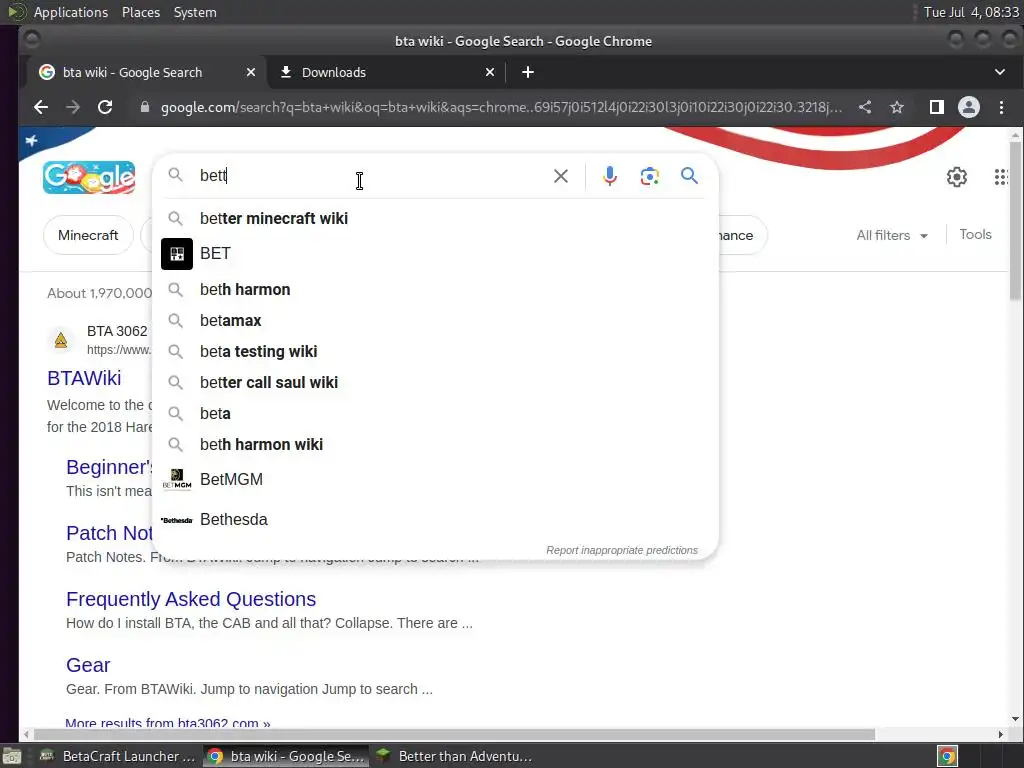The image size is (1024, 768).
Task: Open the System menu
Action: [x=195, y=12]
